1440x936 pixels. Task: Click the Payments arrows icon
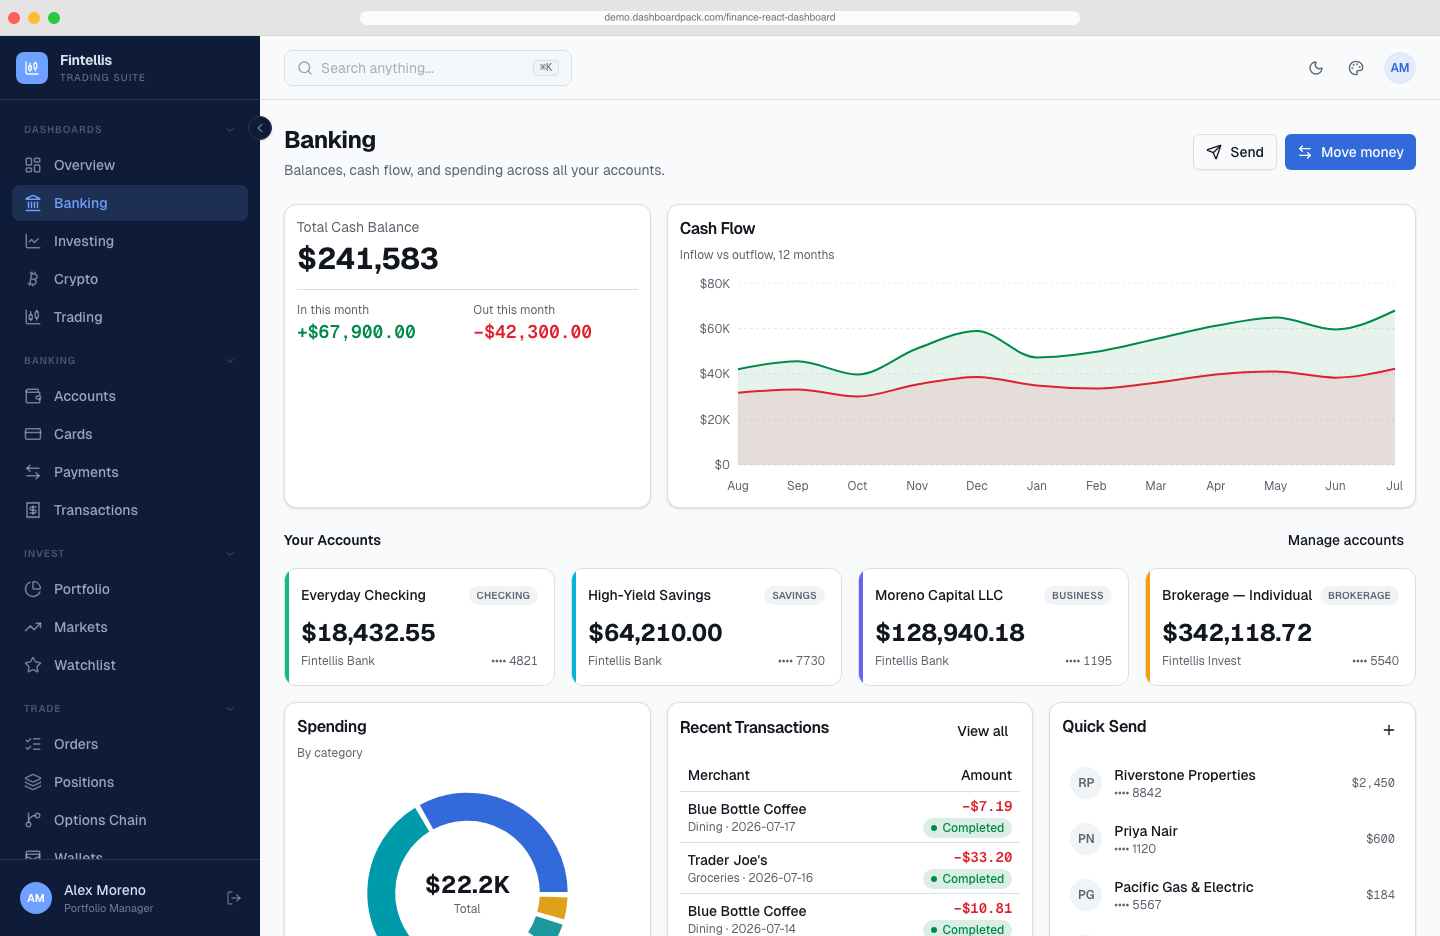(33, 472)
